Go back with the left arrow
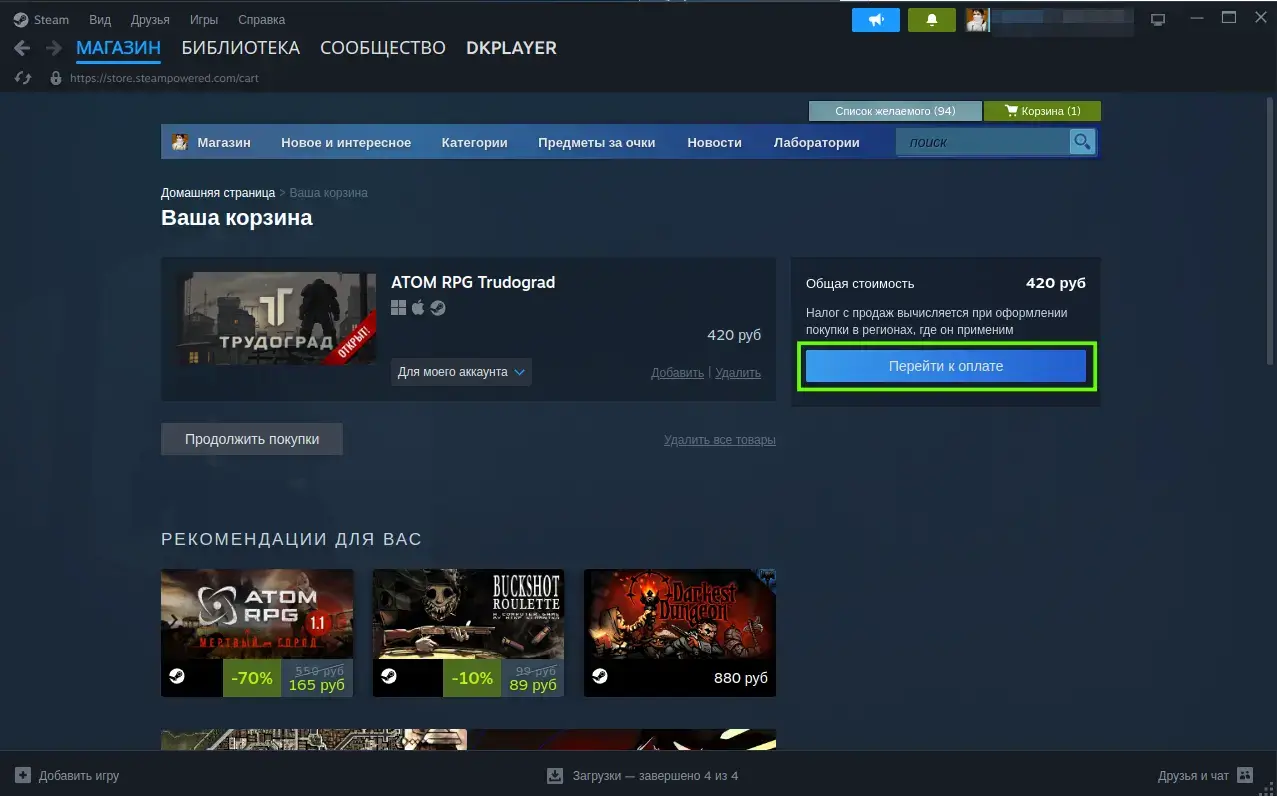This screenshot has width=1277, height=796. click(22, 48)
